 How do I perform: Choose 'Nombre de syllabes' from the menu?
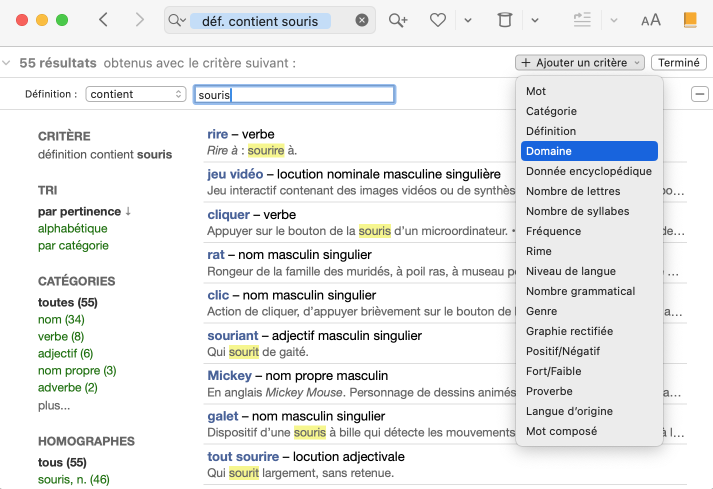(577, 211)
